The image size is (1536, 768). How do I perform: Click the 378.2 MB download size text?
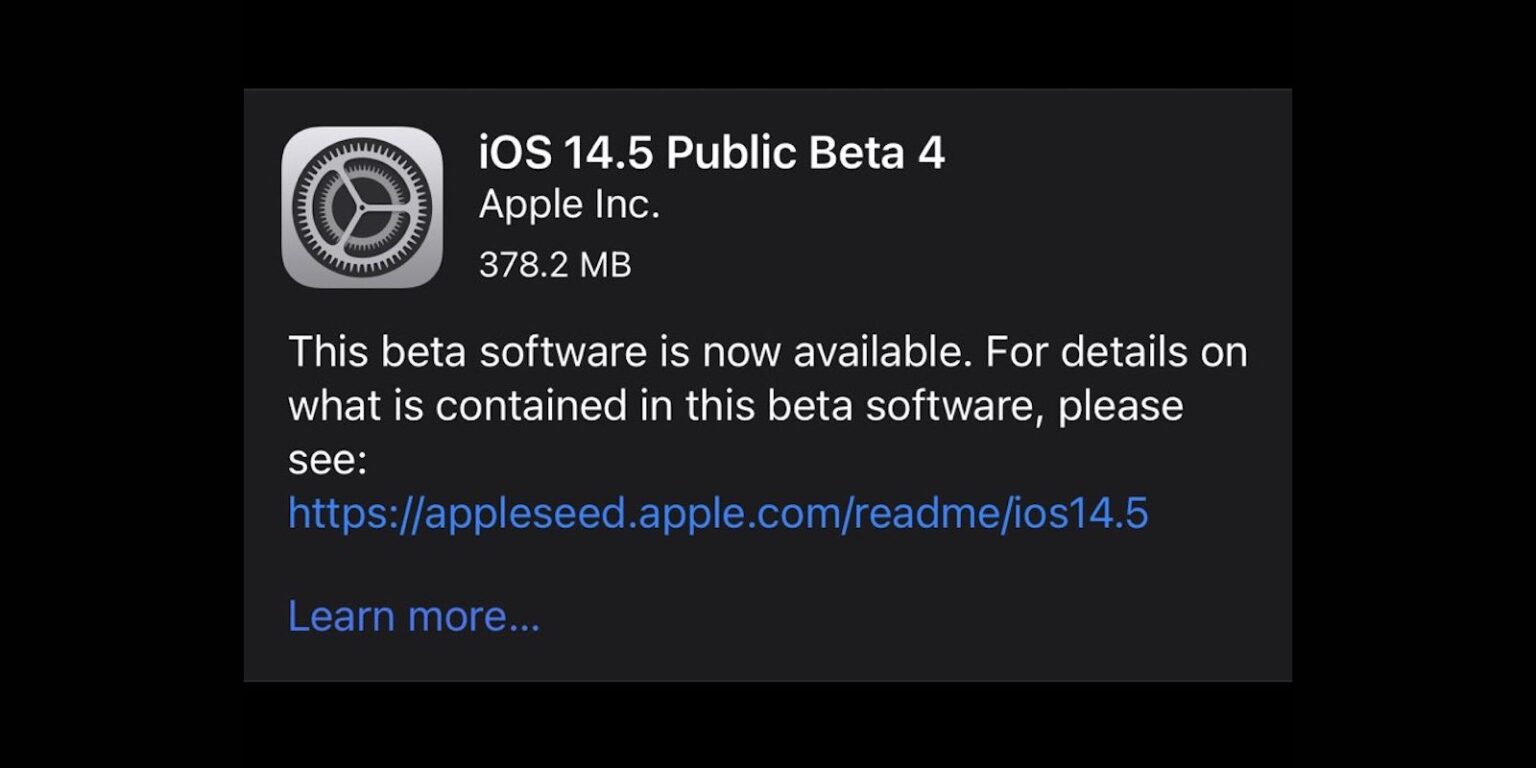554,265
